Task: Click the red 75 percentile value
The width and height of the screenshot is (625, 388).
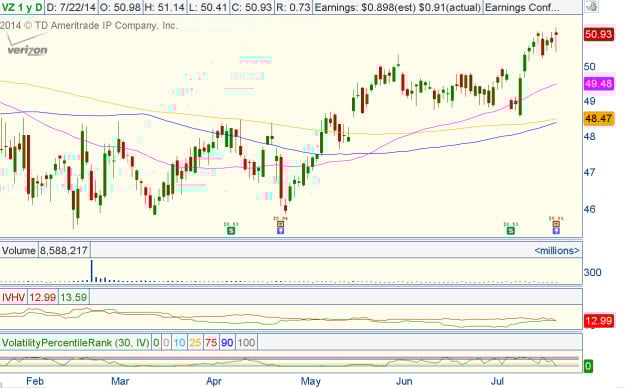Action: 211,343
